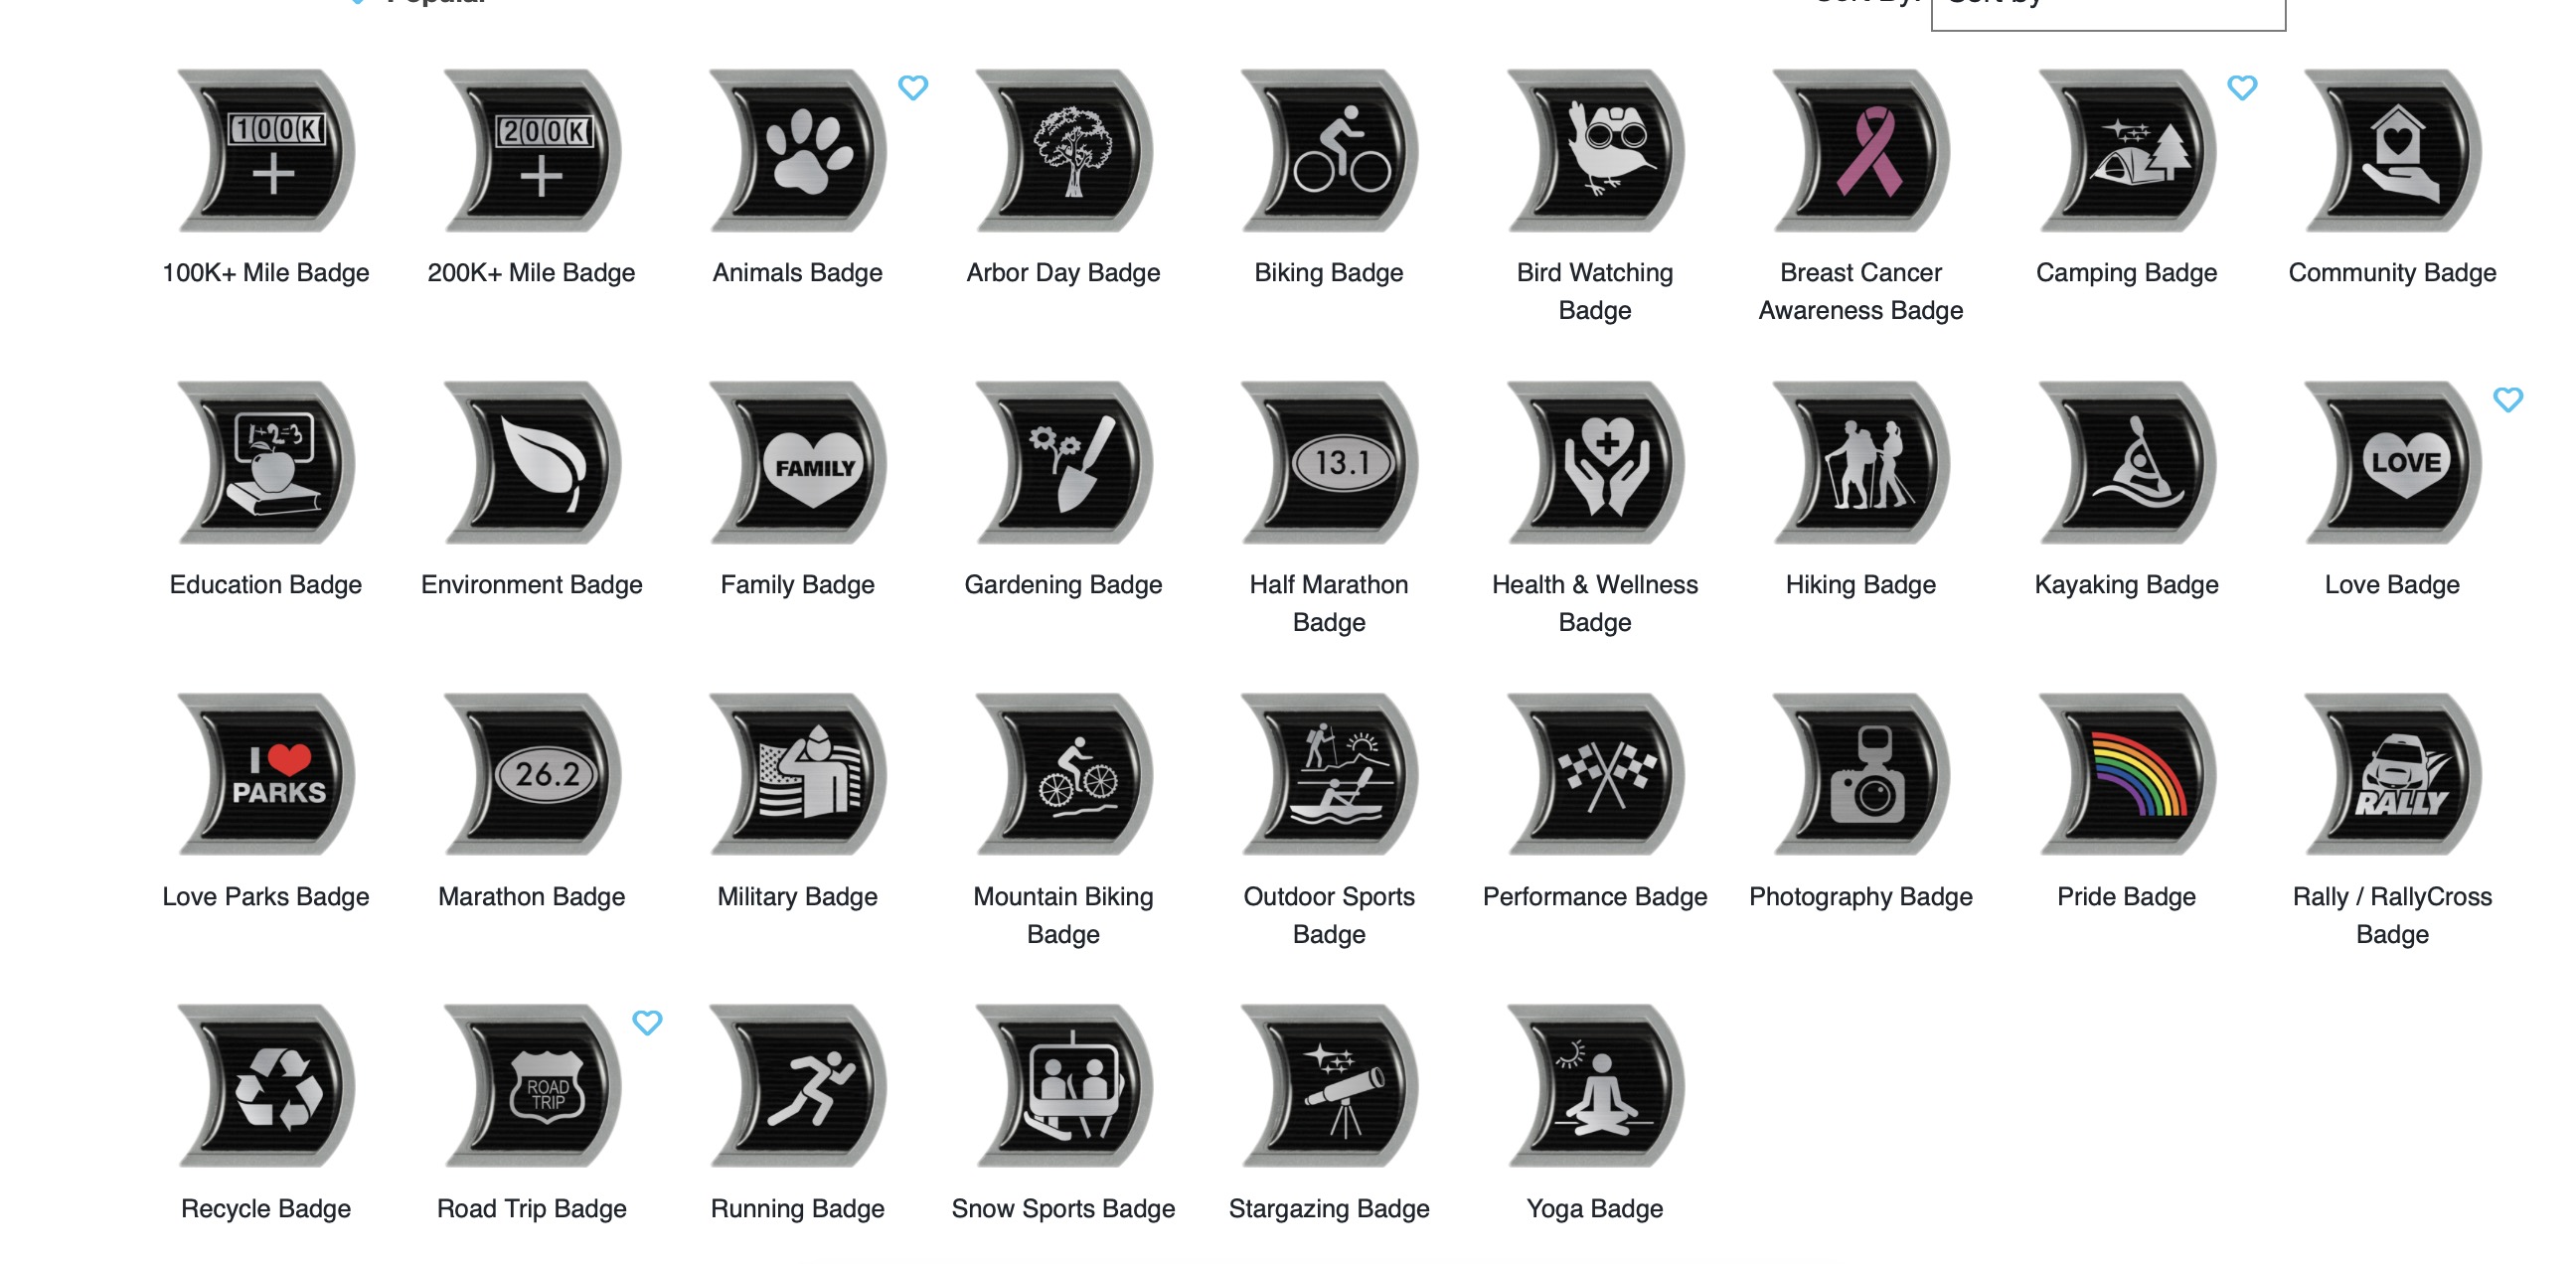Open the Kayaking Badge text link

coord(2126,585)
